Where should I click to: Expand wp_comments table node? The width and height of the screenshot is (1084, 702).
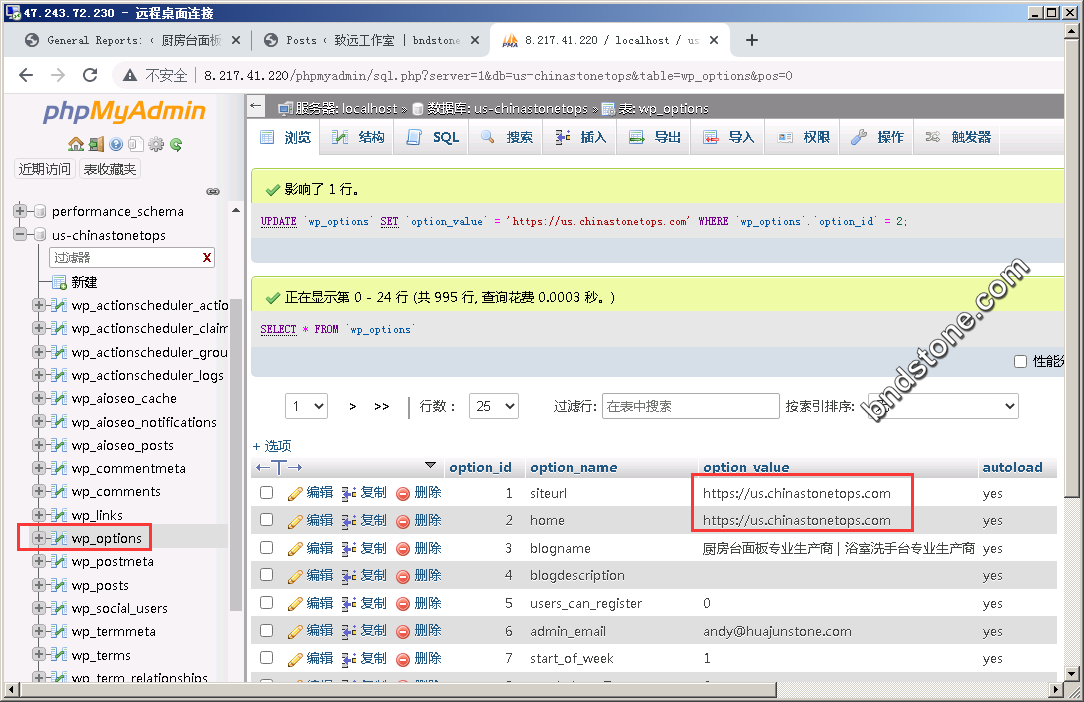coord(39,491)
